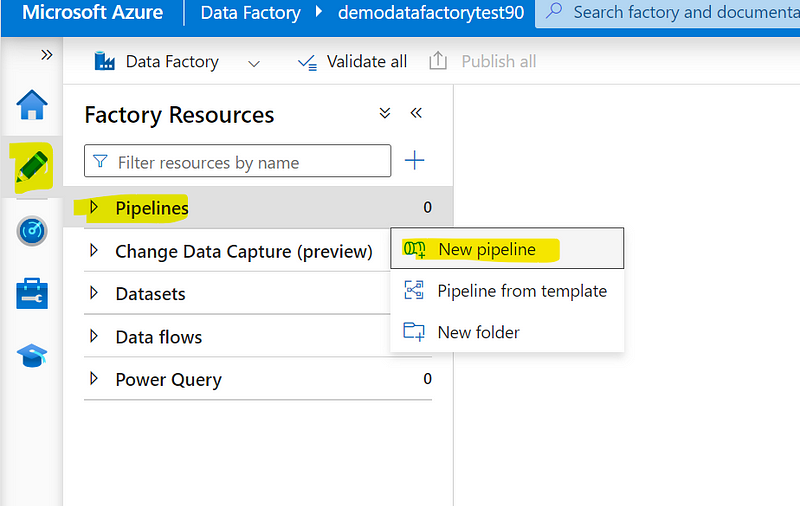800x506 pixels.
Task: Expand the left sidebar with double chevron
Action: [x=46, y=55]
